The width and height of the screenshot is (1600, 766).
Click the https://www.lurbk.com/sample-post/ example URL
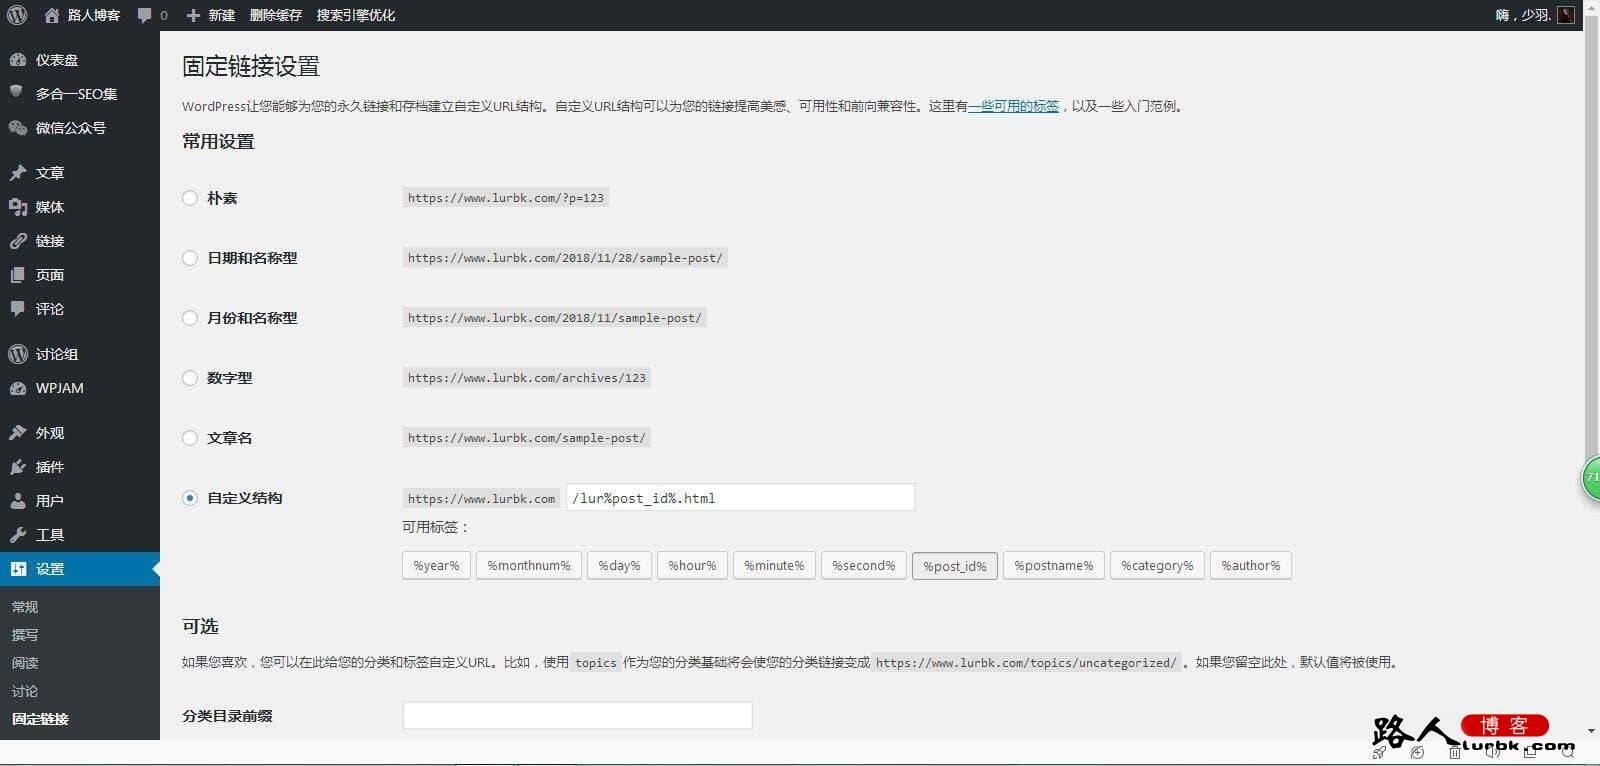527,438
